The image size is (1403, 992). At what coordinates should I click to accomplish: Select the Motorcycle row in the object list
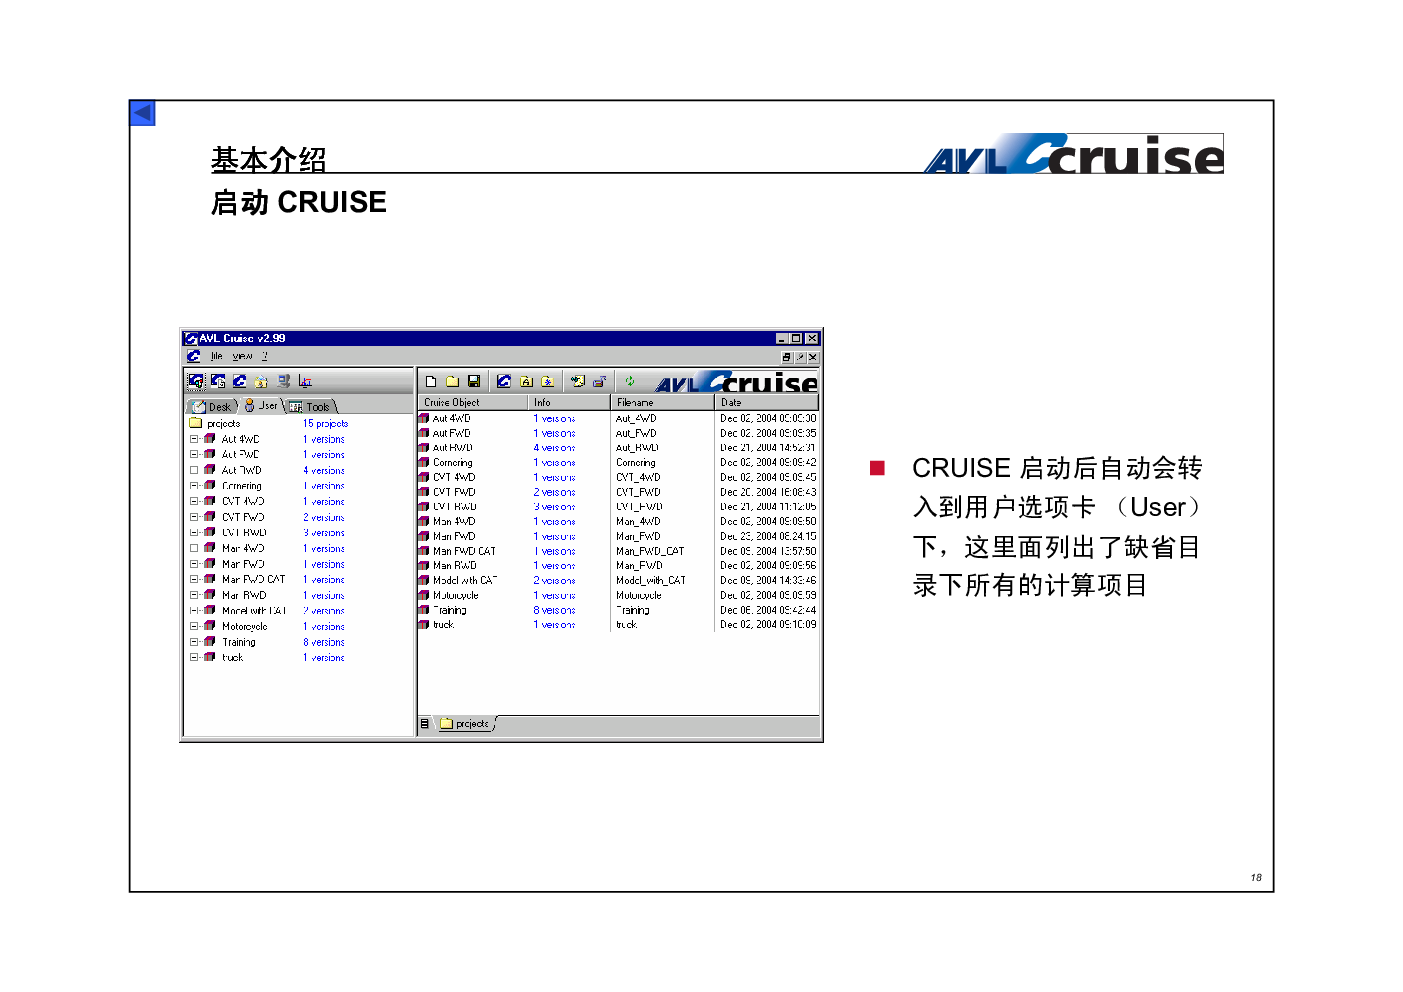[455, 595]
